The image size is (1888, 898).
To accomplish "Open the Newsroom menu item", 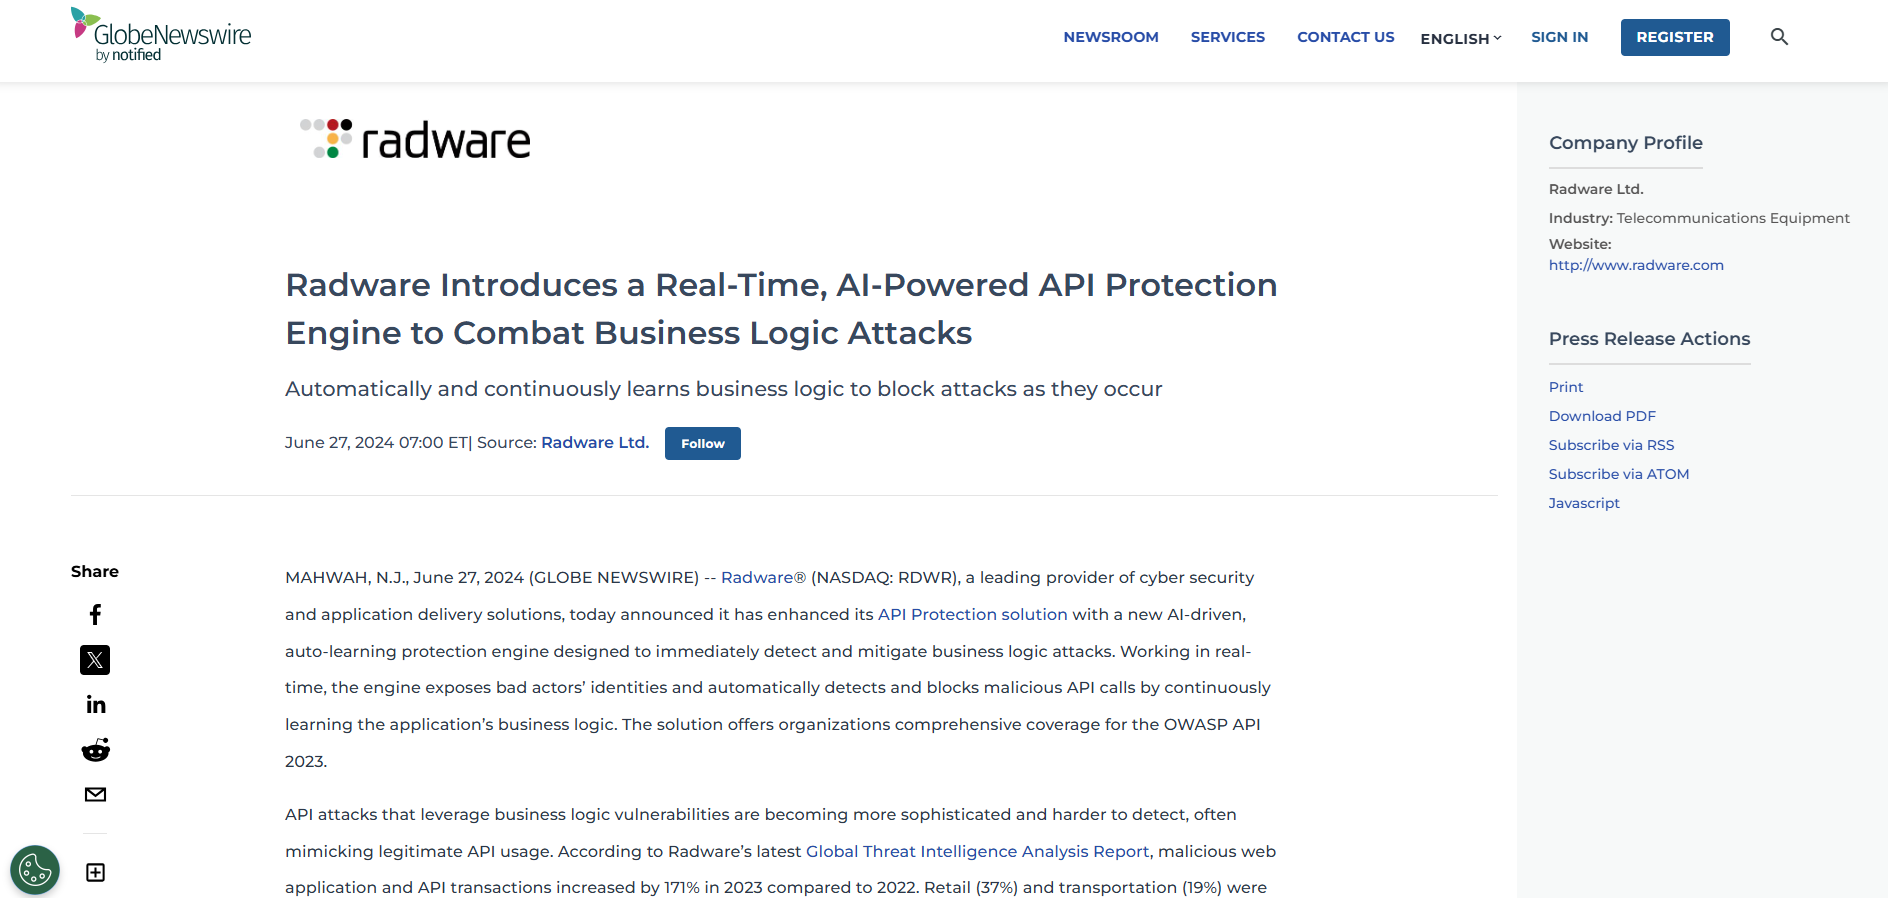I will (1110, 37).
